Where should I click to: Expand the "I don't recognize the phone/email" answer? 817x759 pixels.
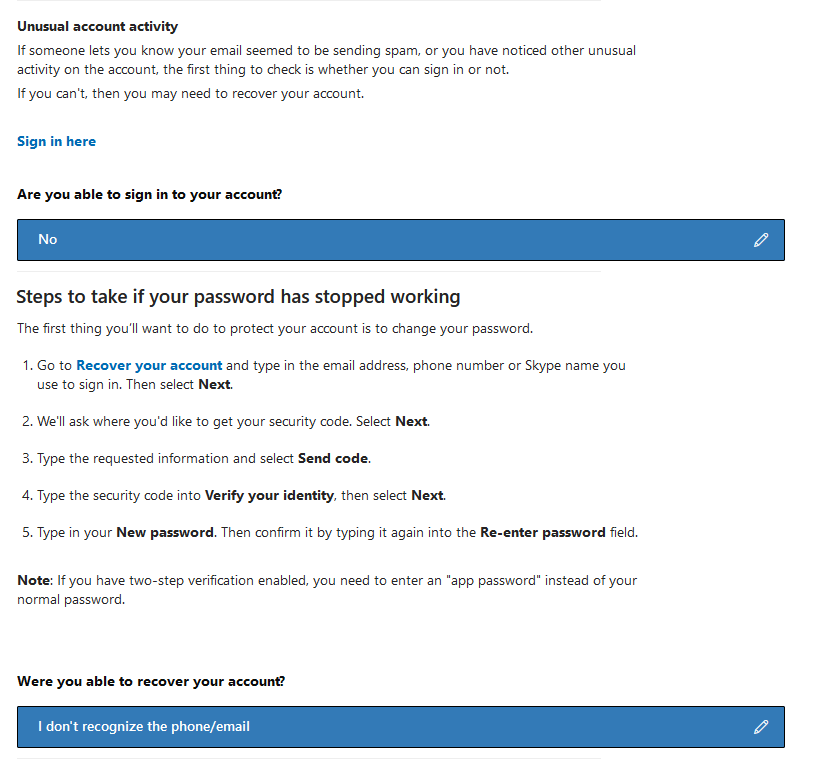click(x=400, y=727)
